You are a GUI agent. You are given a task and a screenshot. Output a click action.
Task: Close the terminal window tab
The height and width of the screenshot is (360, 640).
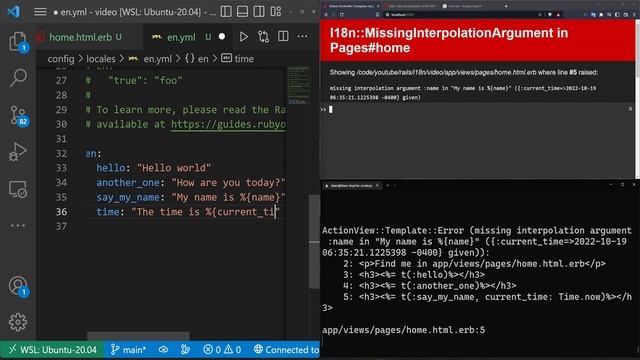coord(377,186)
